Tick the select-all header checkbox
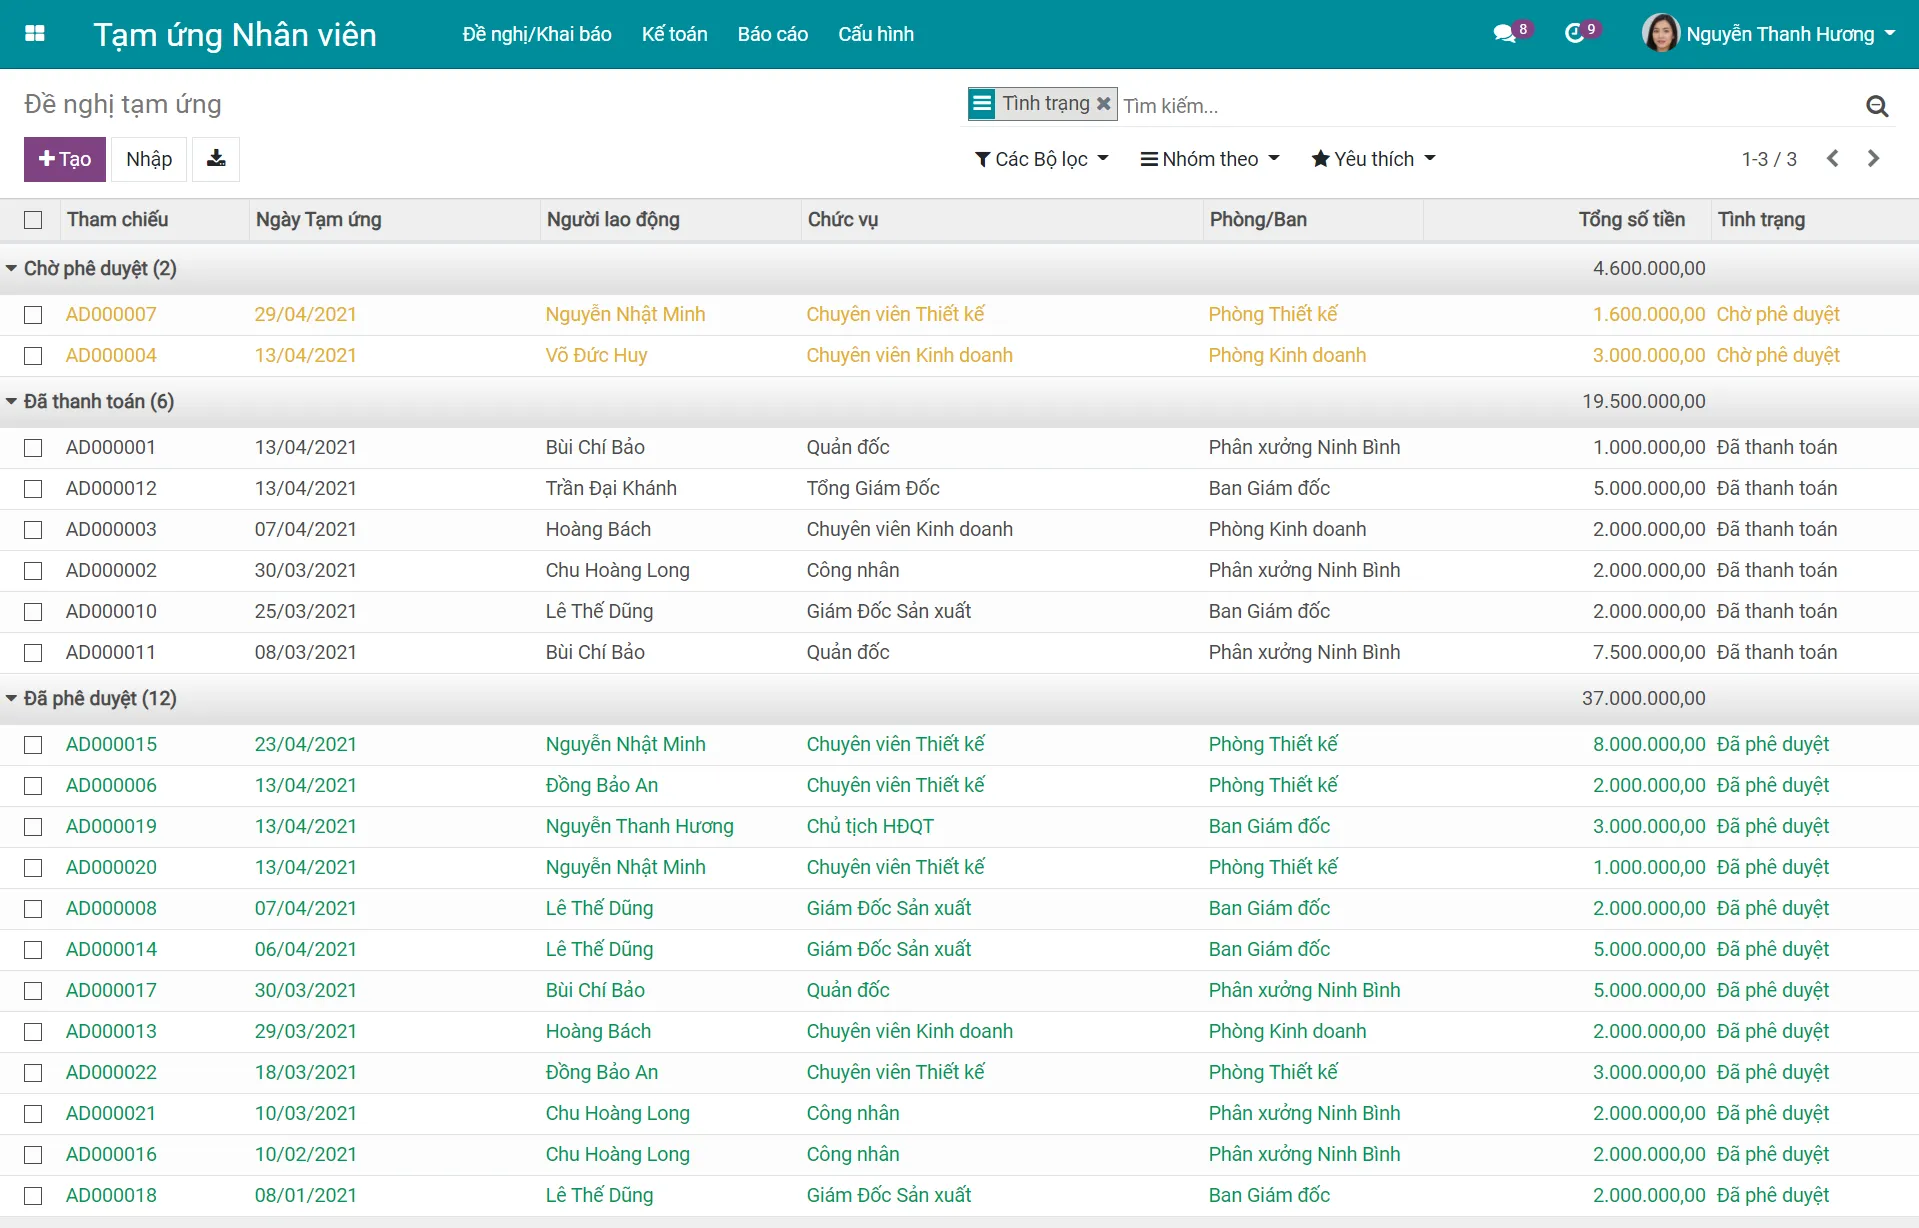 (x=33, y=220)
